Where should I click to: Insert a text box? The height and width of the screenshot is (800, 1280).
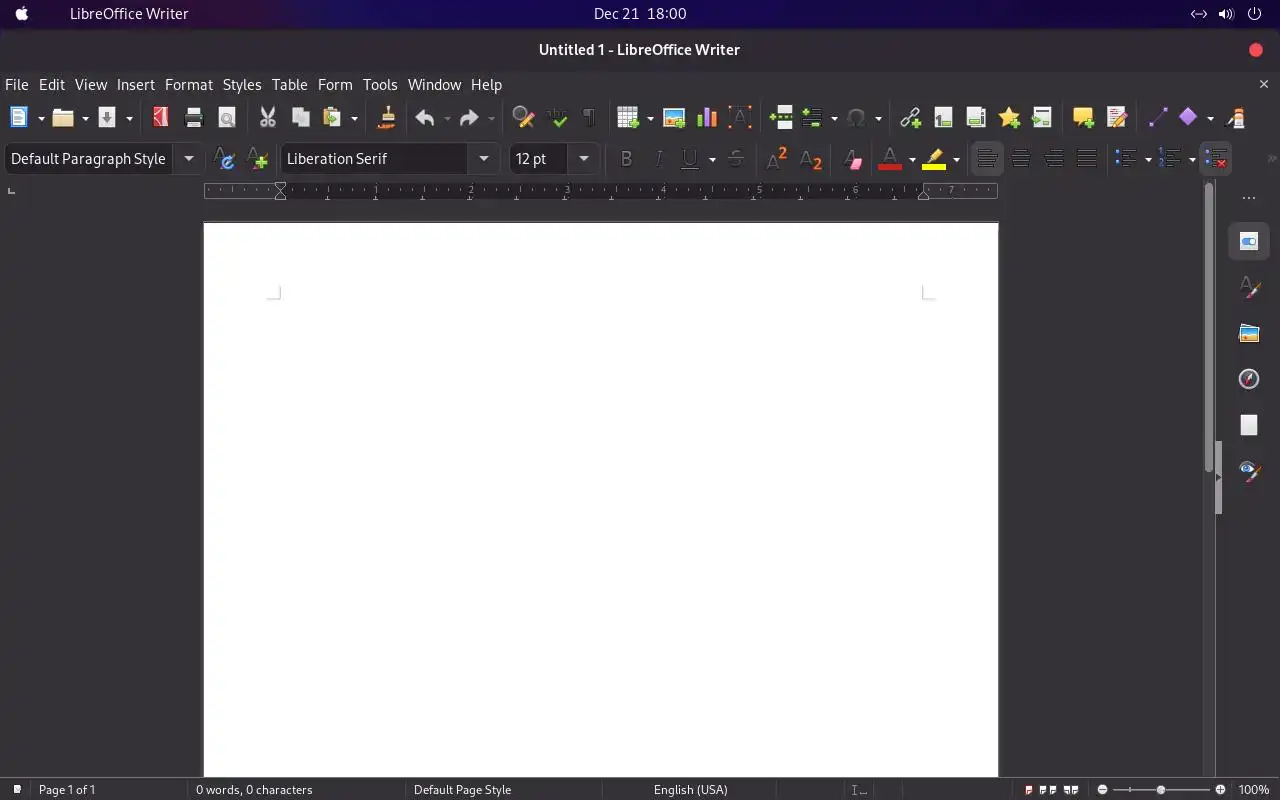coord(740,118)
